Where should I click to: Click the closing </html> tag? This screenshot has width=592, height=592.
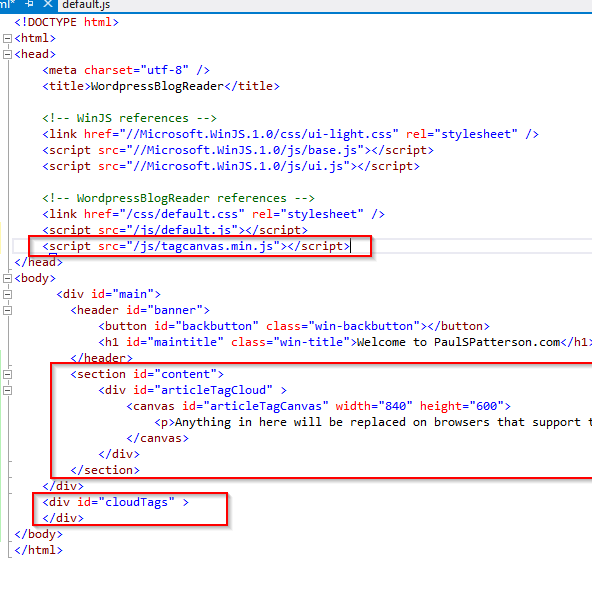tap(39, 550)
